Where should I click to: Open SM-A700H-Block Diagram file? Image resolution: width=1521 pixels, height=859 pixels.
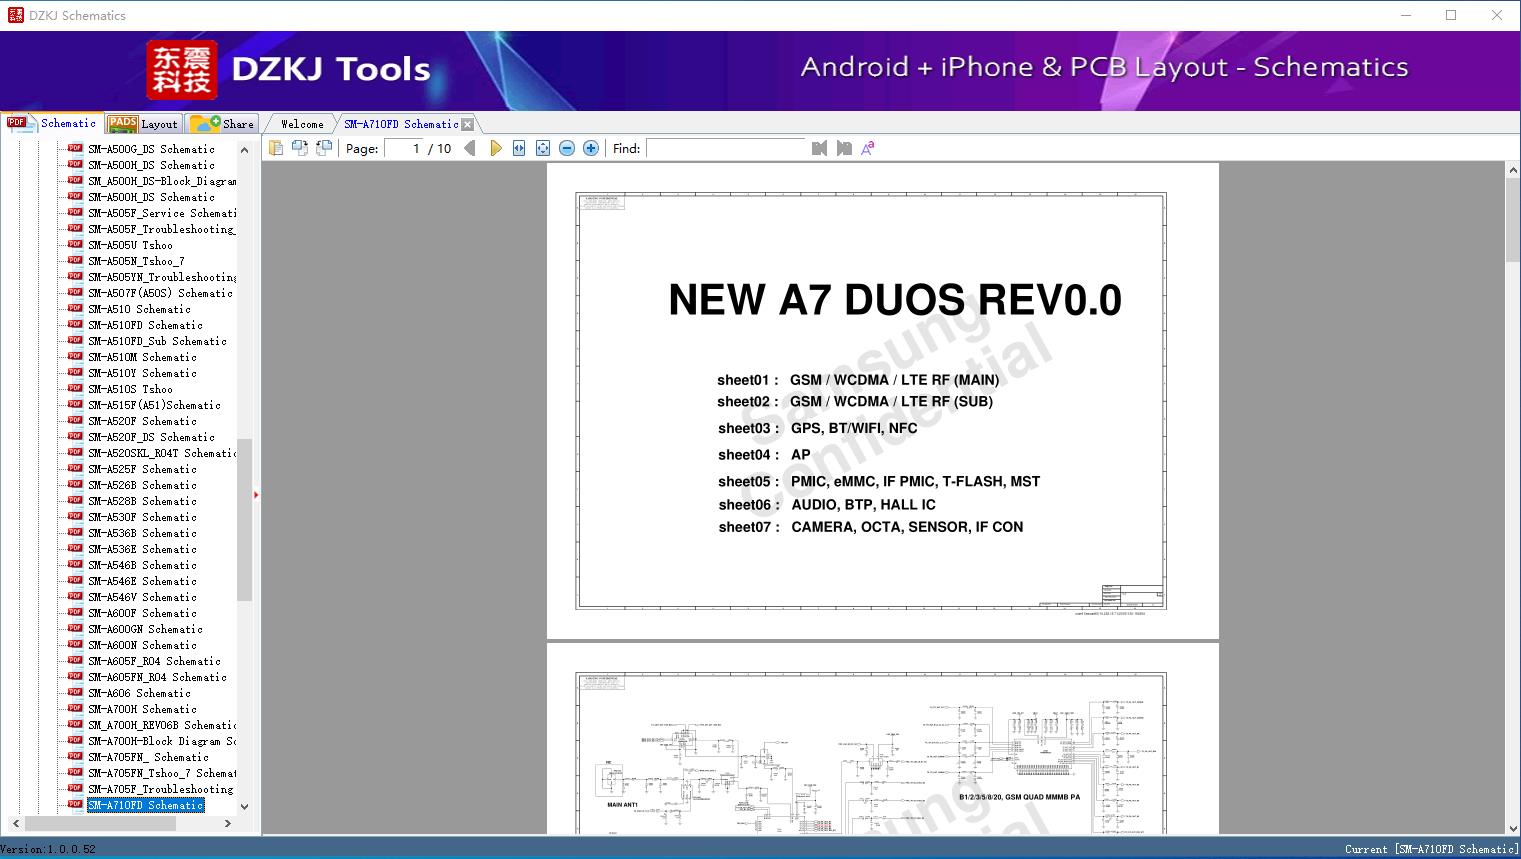[162, 741]
